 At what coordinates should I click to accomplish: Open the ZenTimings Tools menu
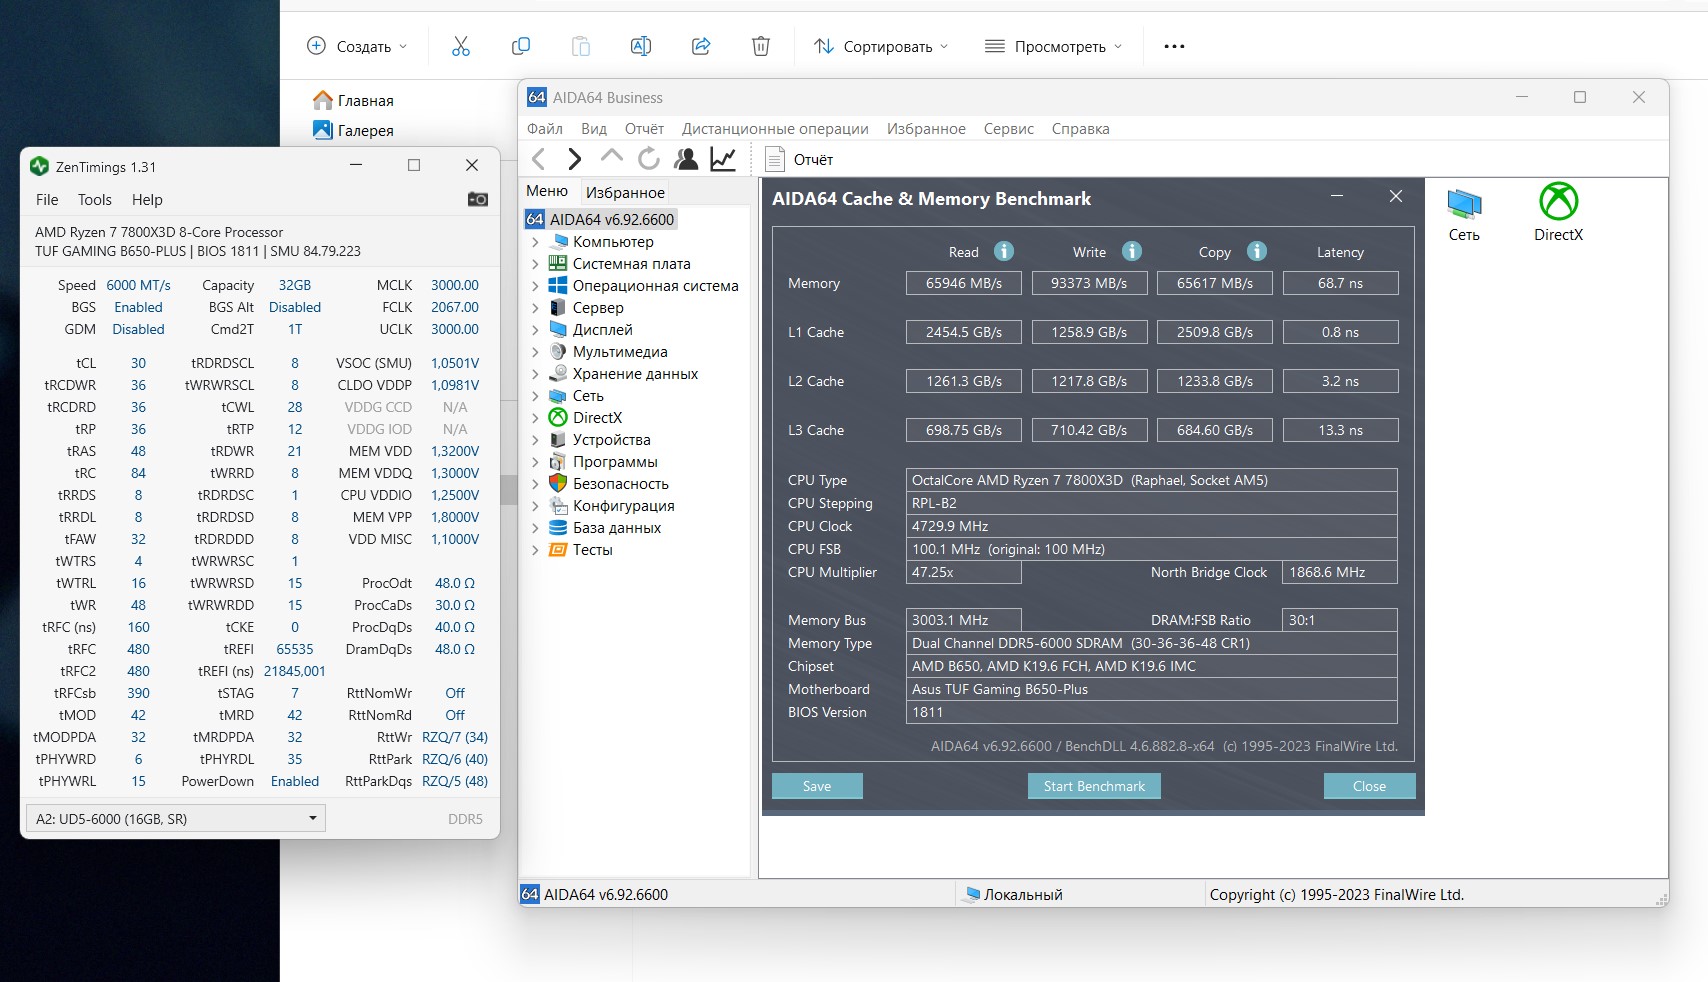pos(95,200)
